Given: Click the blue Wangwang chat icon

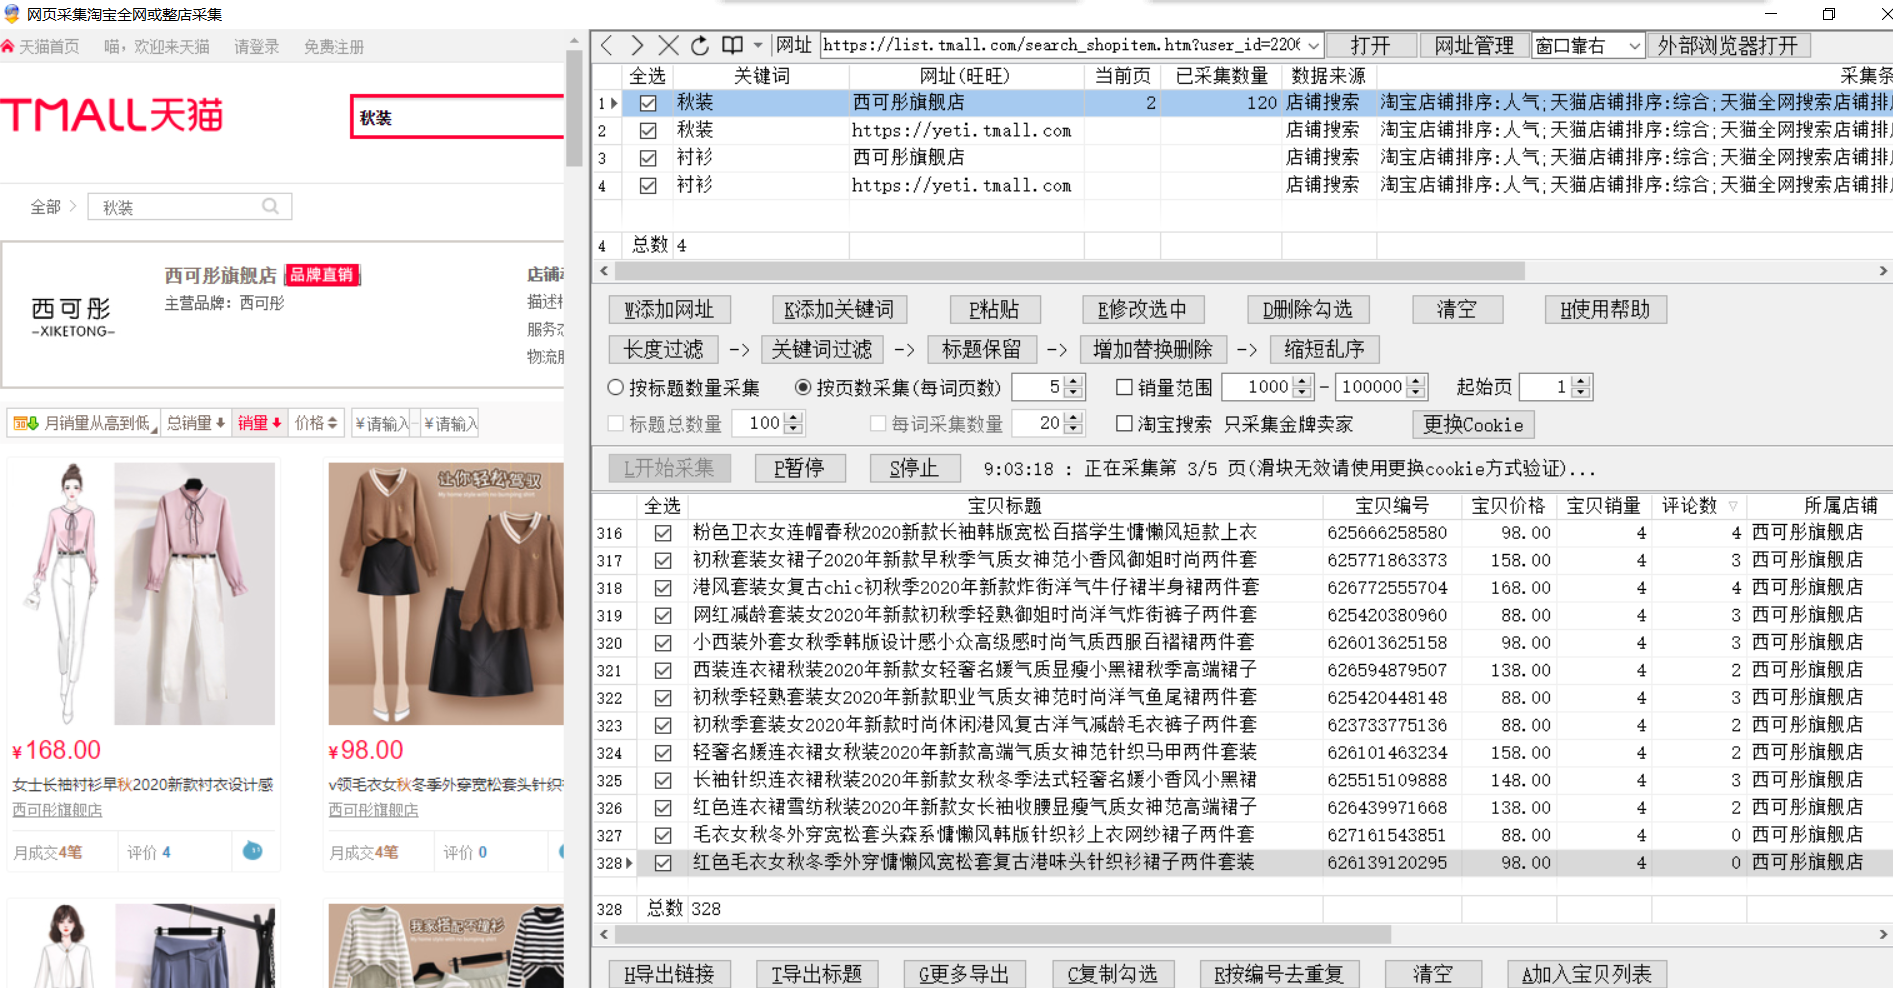Looking at the screenshot, I should 253,851.
